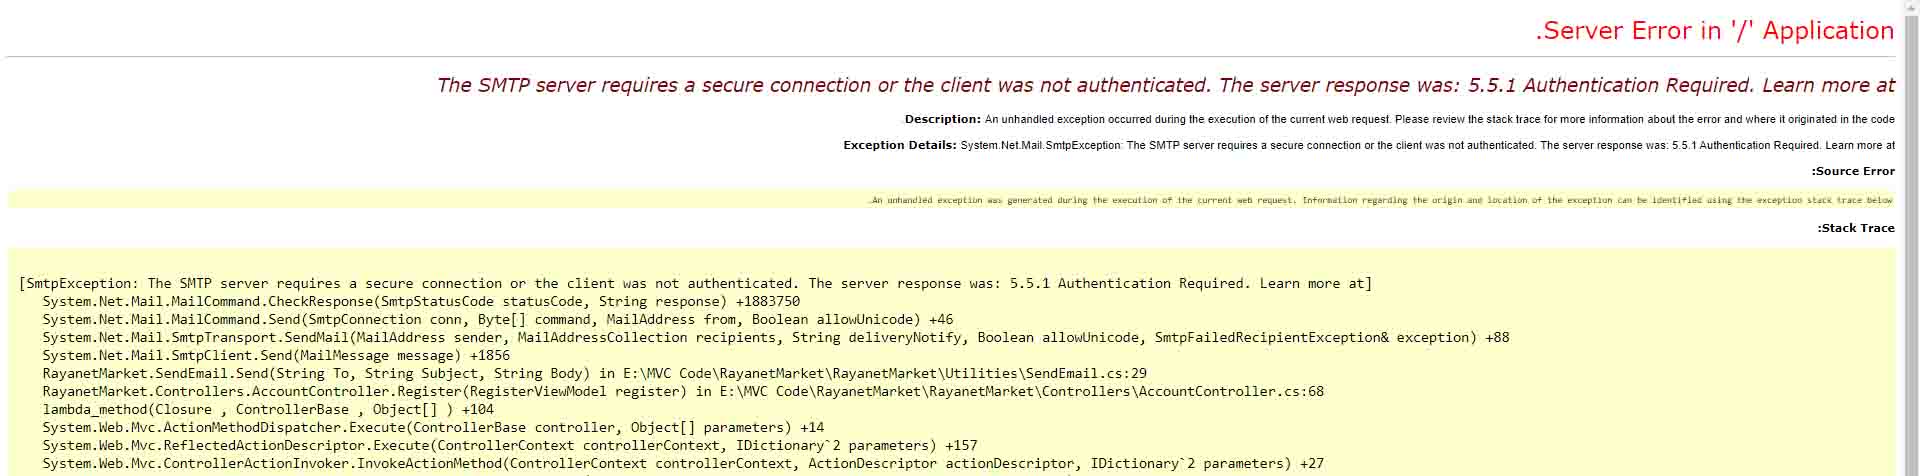Click the "Source Error" section label

pyautogui.click(x=1852, y=171)
